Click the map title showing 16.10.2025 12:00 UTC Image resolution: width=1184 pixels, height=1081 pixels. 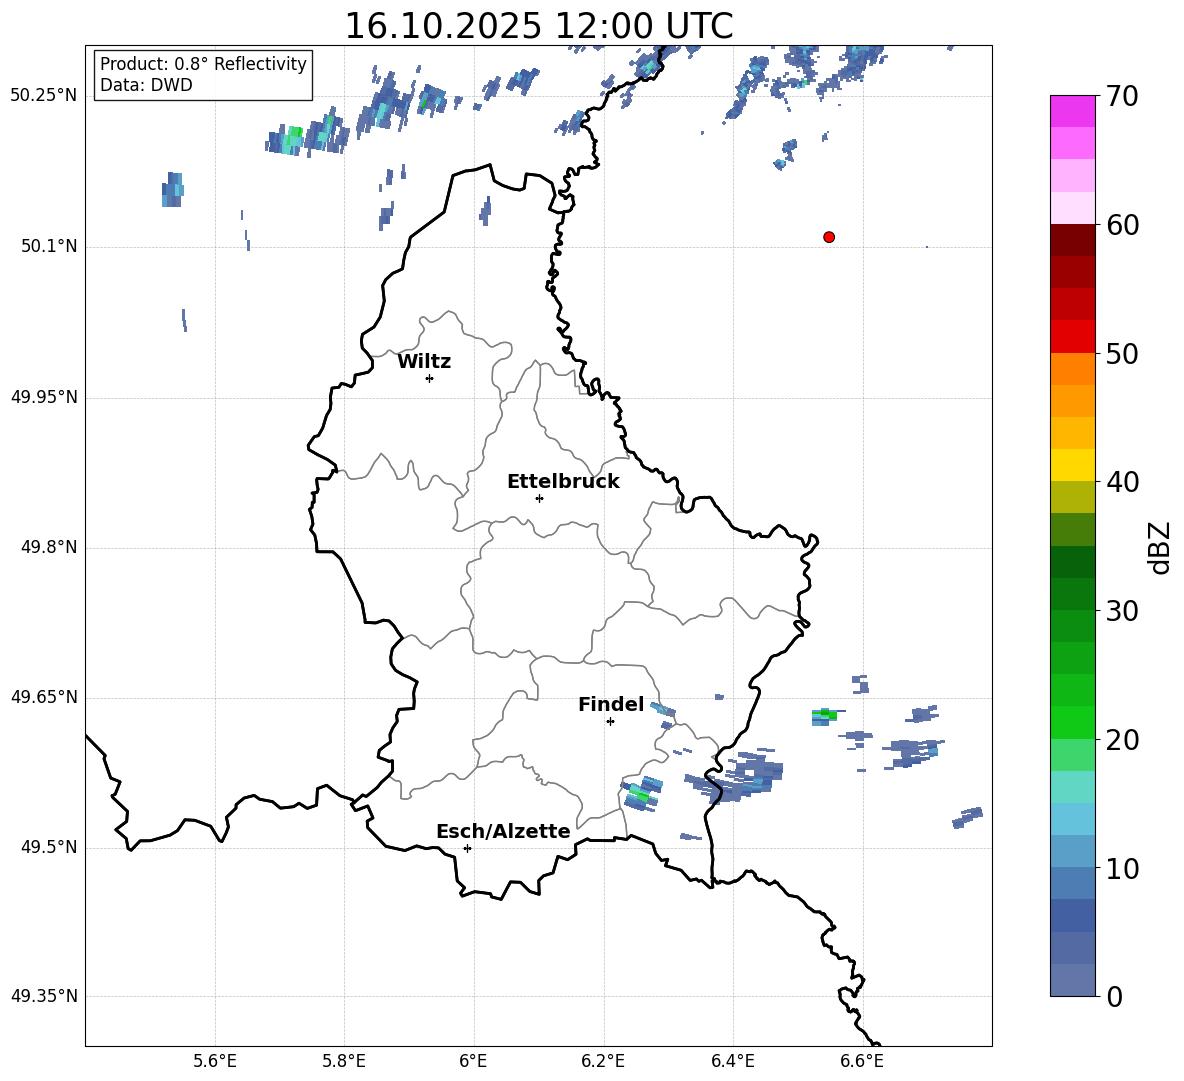click(x=538, y=26)
